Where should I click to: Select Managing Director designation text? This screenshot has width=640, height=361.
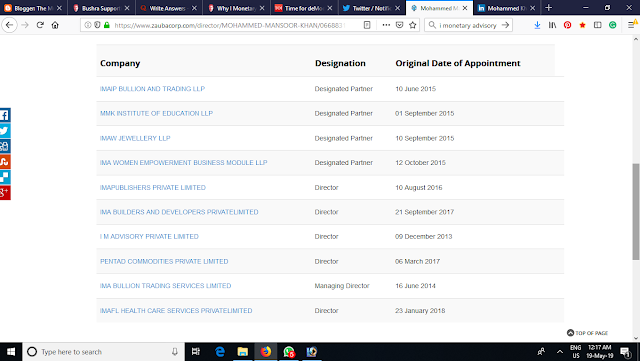[342, 286]
